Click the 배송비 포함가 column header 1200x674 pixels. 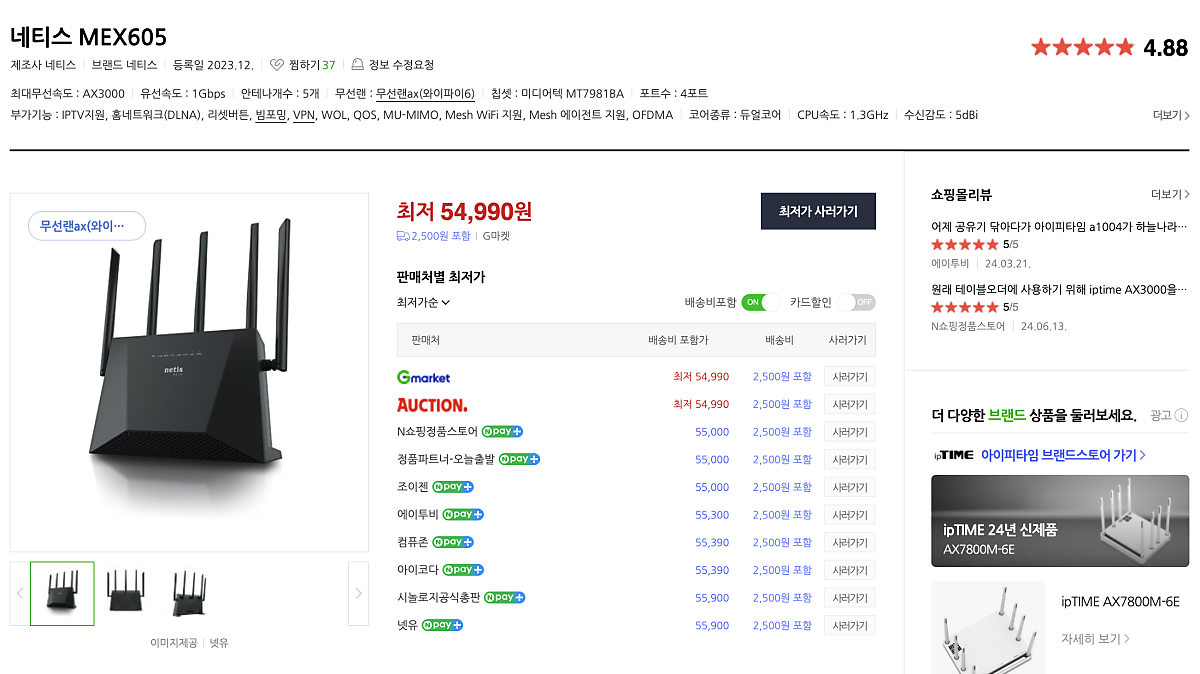coord(678,340)
